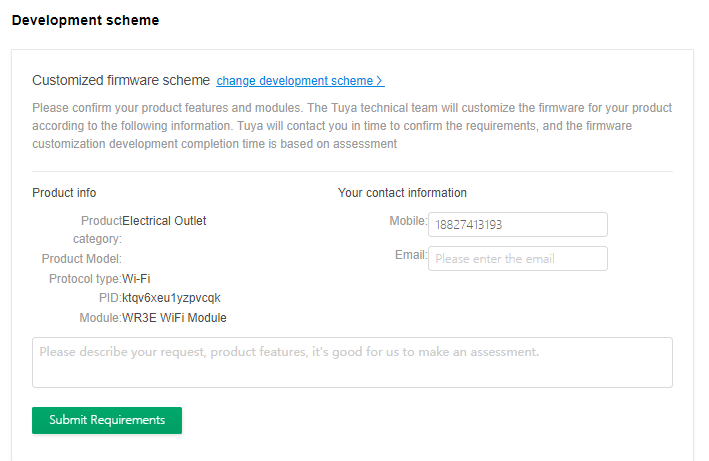Viewport: 709px width, 461px height.
Task: Click the firmware customization description paragraph
Action: coord(352,125)
